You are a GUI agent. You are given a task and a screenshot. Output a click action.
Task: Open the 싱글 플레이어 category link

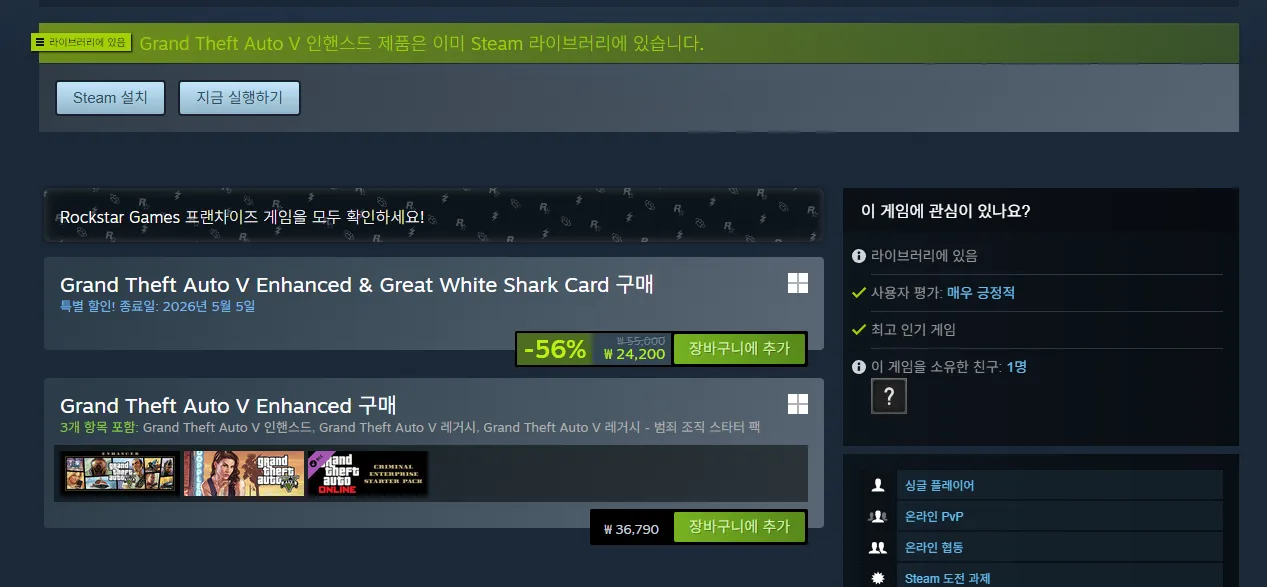[939, 485]
